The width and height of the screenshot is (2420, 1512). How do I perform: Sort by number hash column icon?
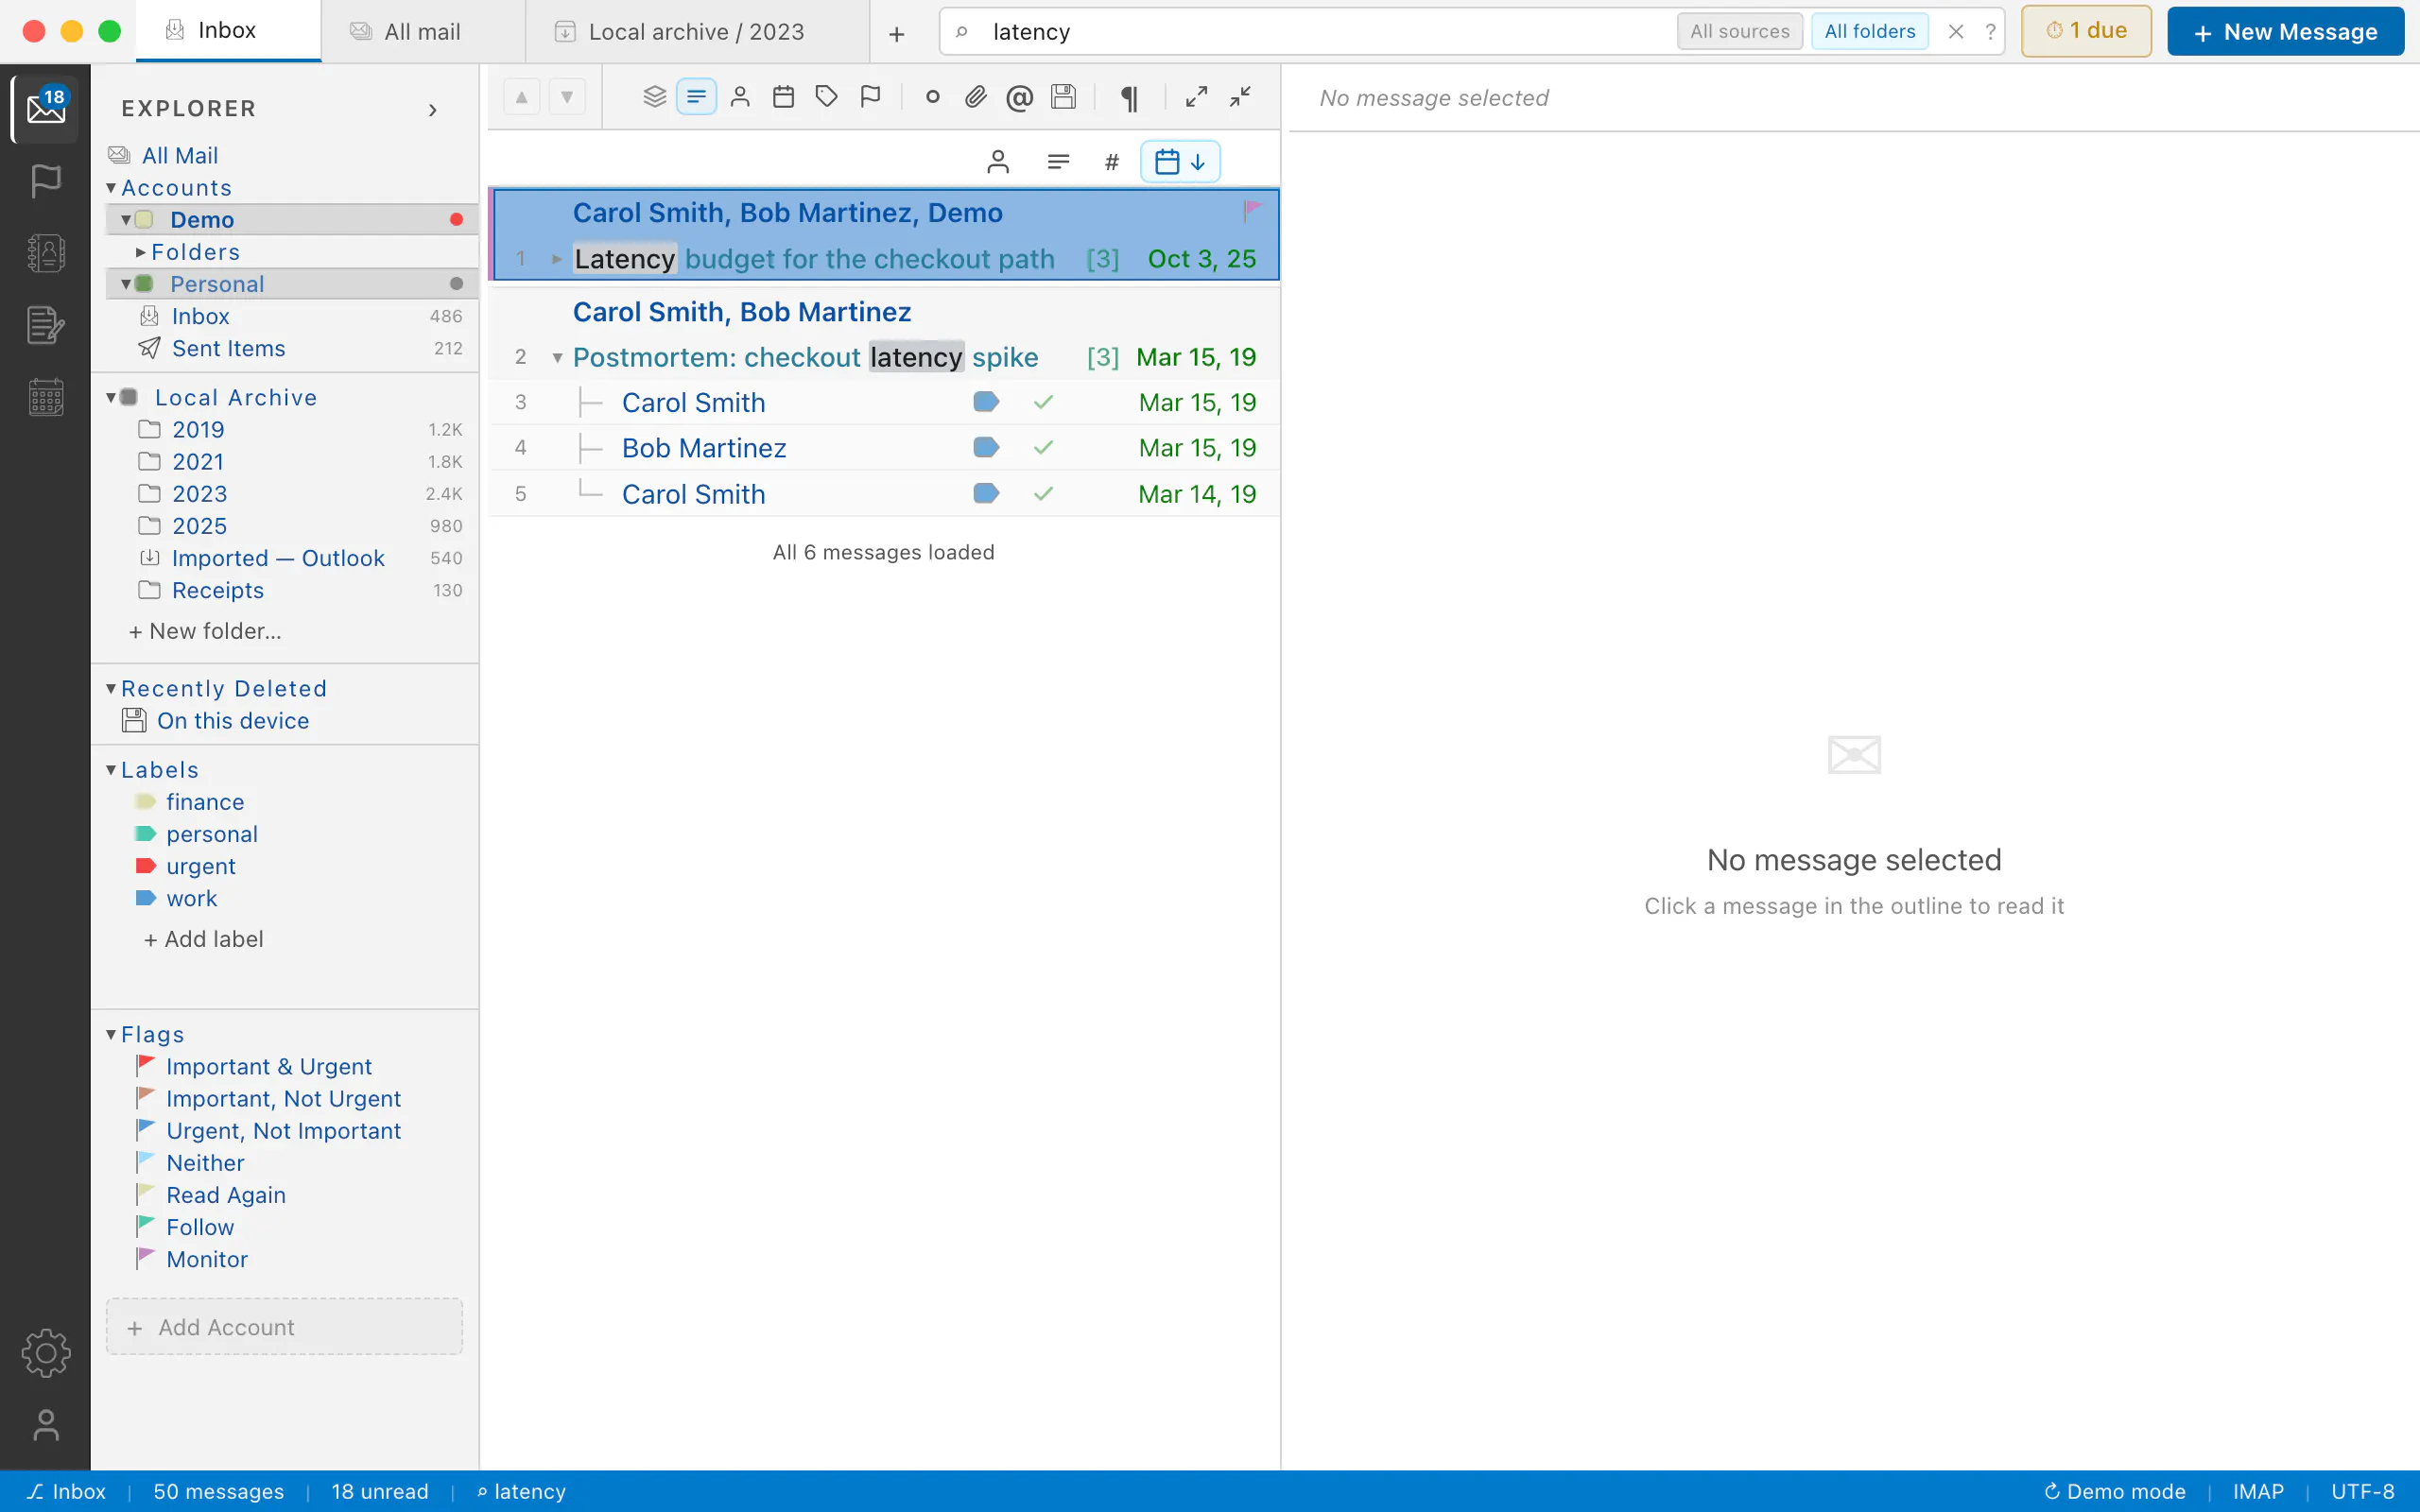pyautogui.click(x=1111, y=162)
